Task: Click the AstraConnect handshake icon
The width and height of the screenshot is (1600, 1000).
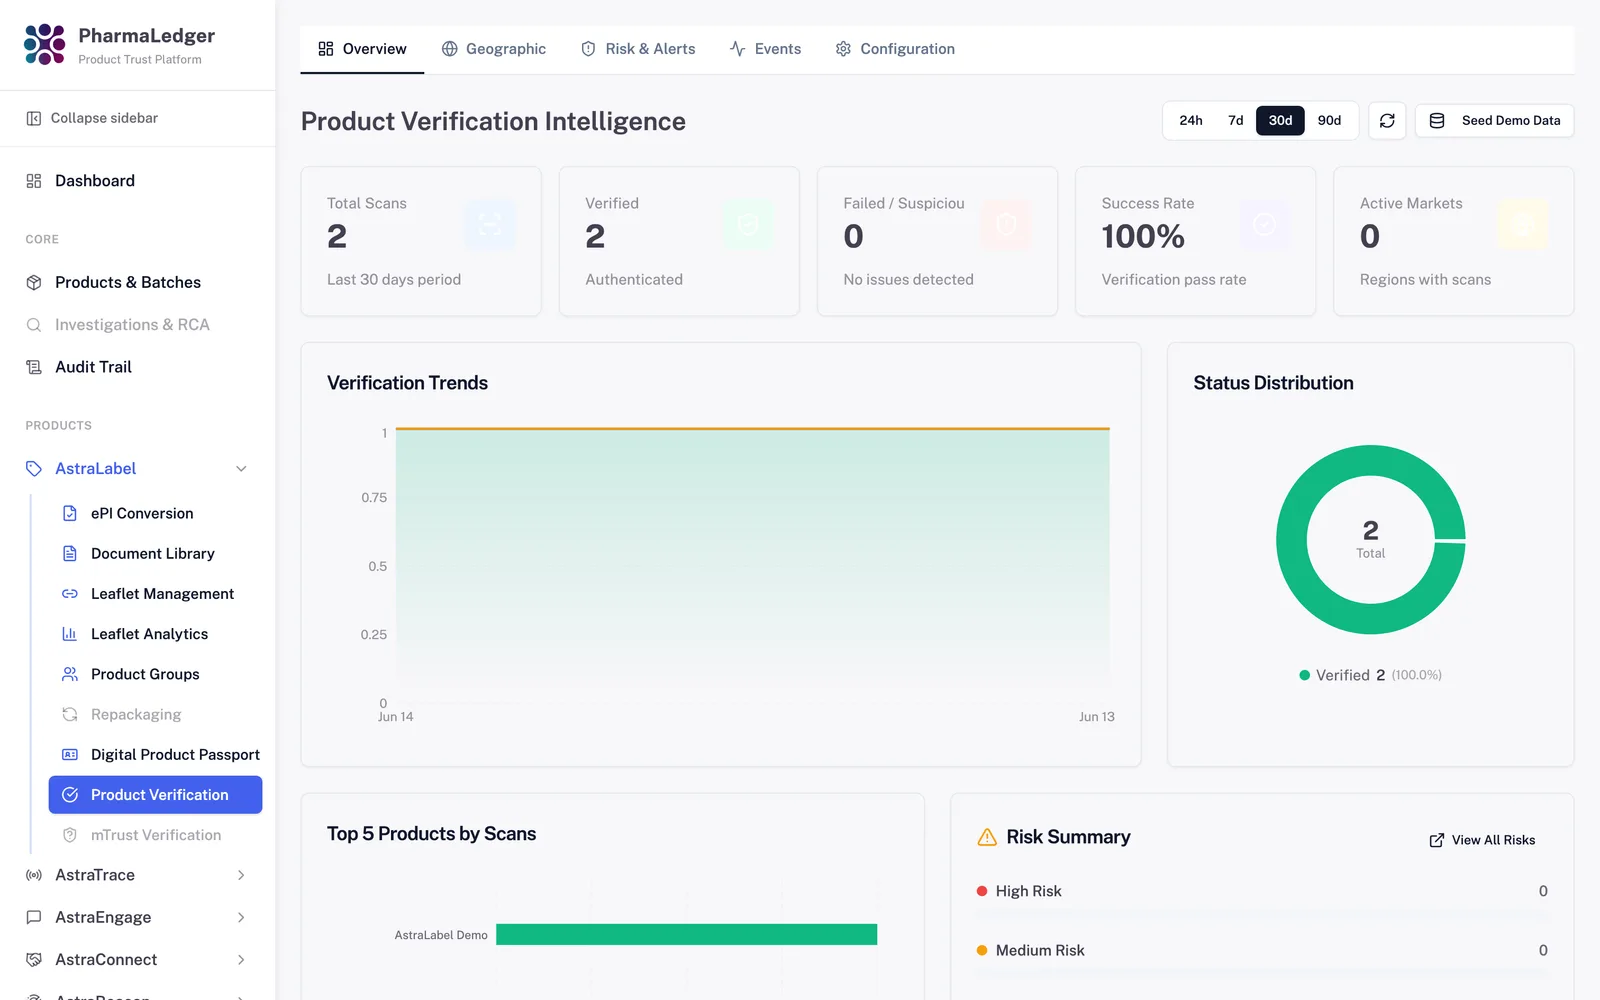Action: (x=34, y=960)
